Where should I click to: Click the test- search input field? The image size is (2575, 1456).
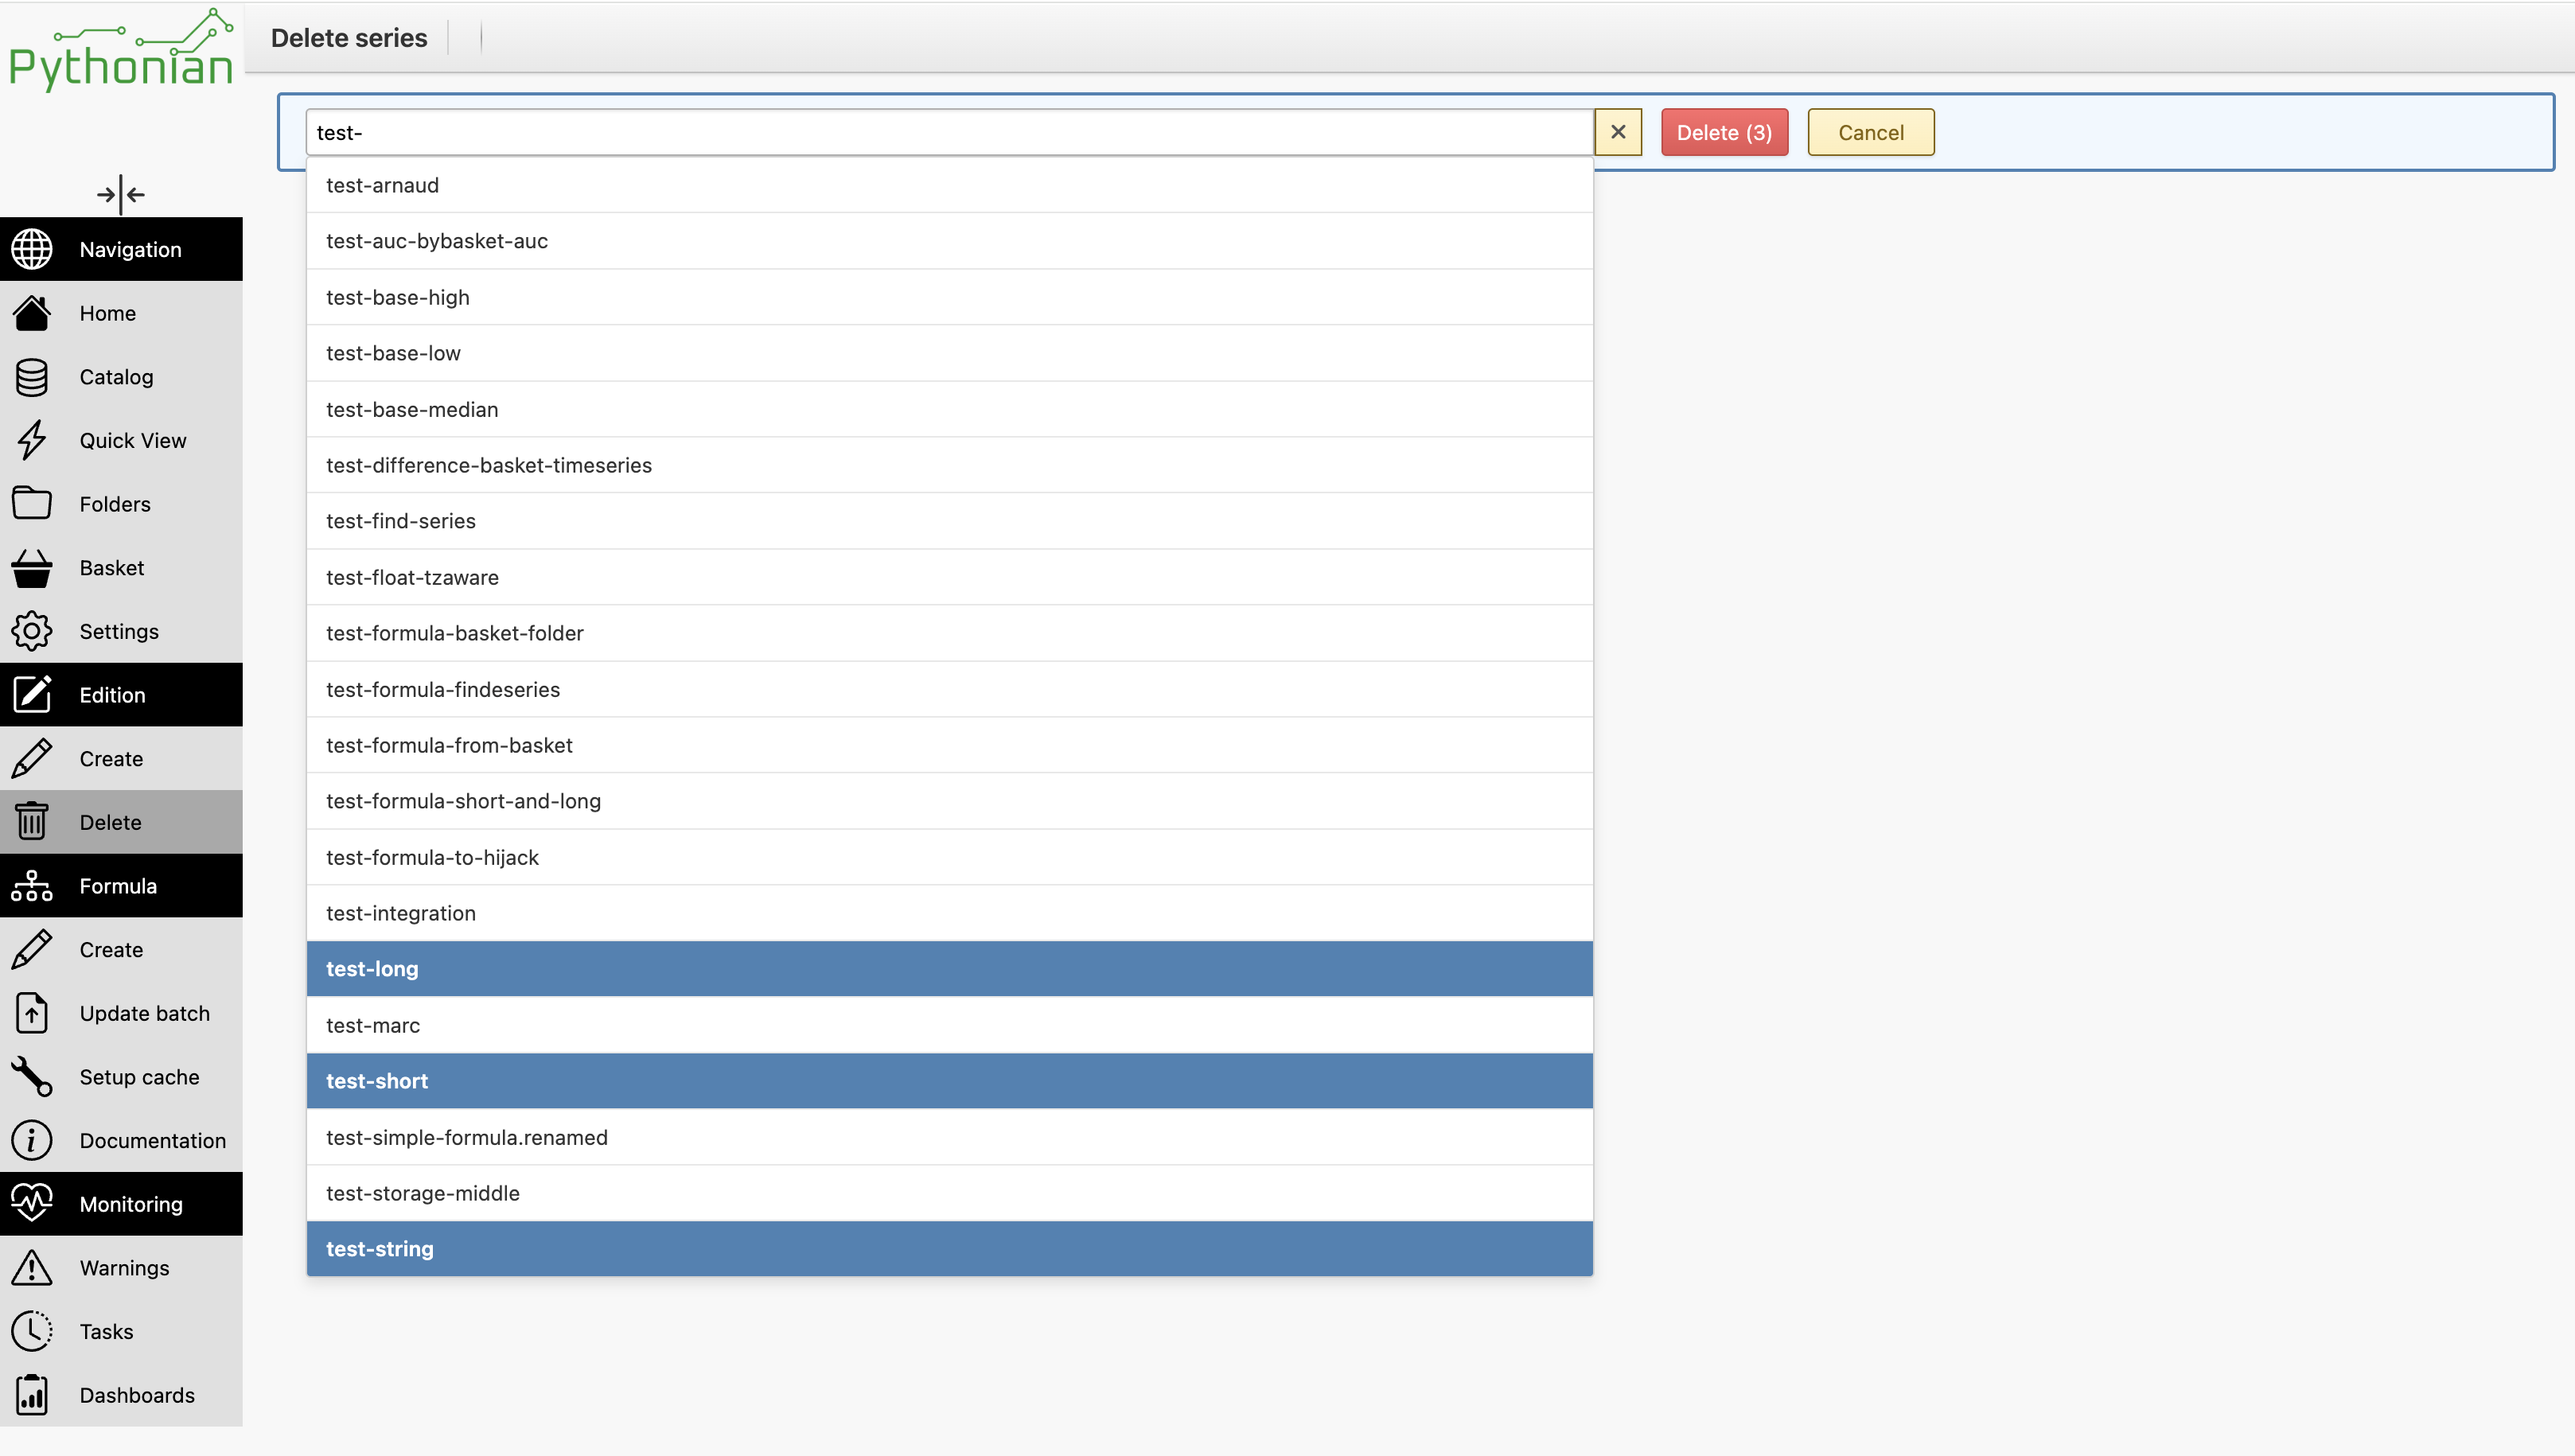point(949,132)
